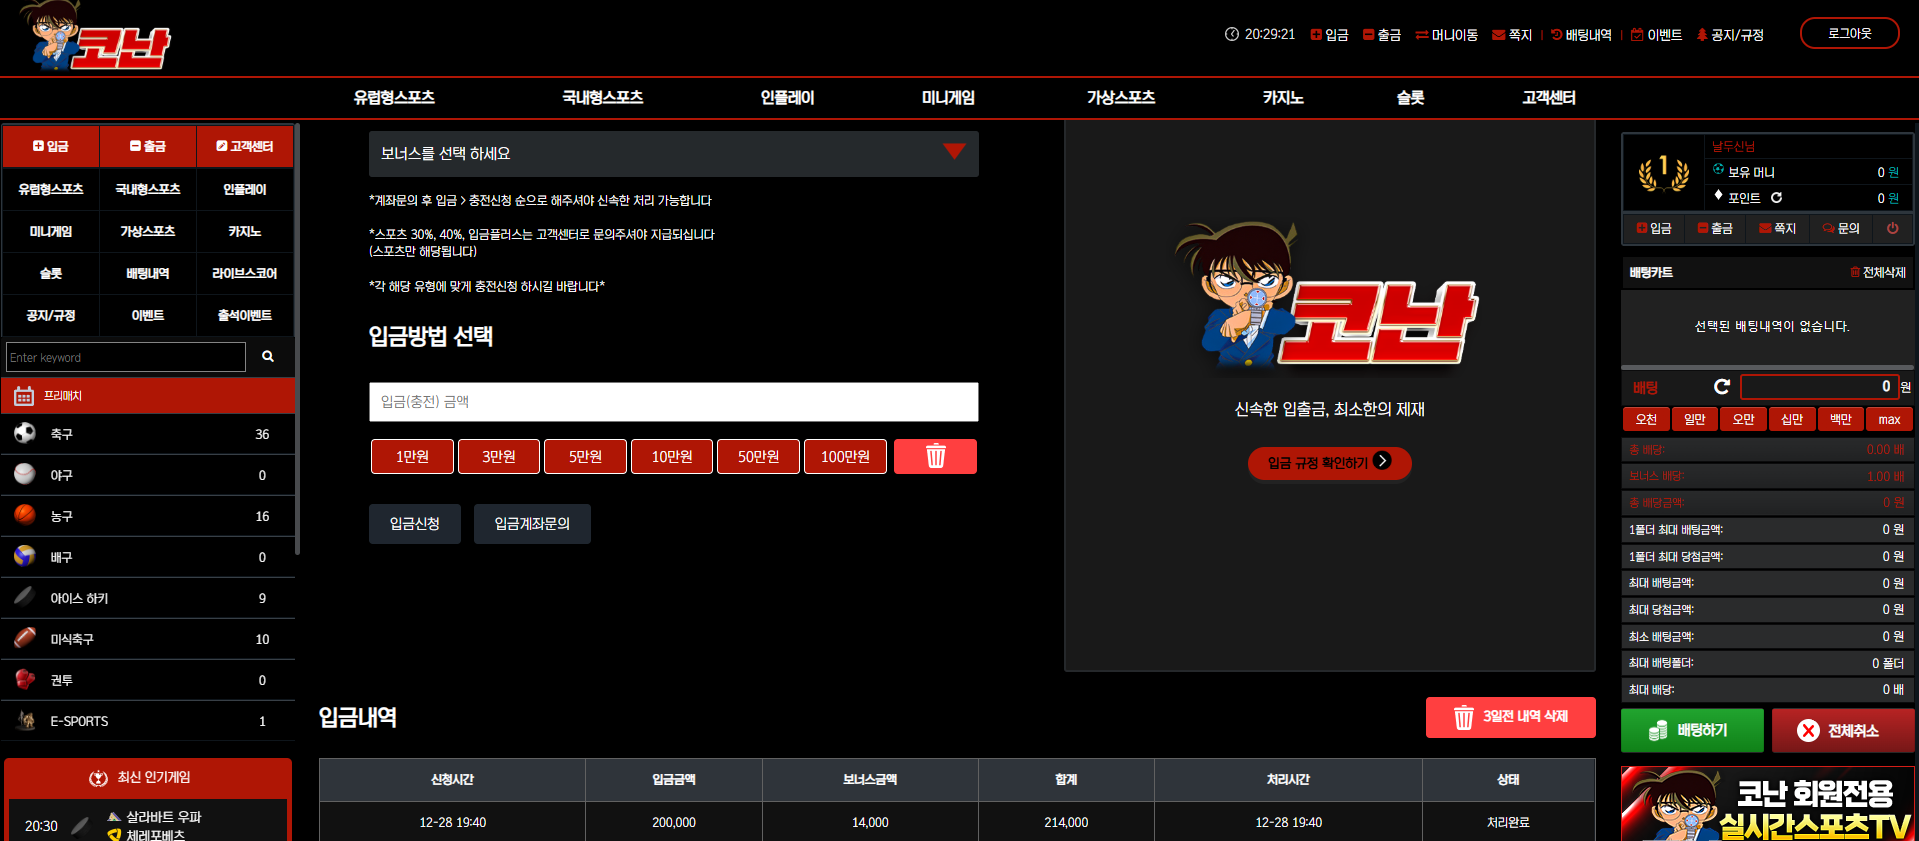Click the reset icon beside 배팅 amount

[x=1721, y=387]
